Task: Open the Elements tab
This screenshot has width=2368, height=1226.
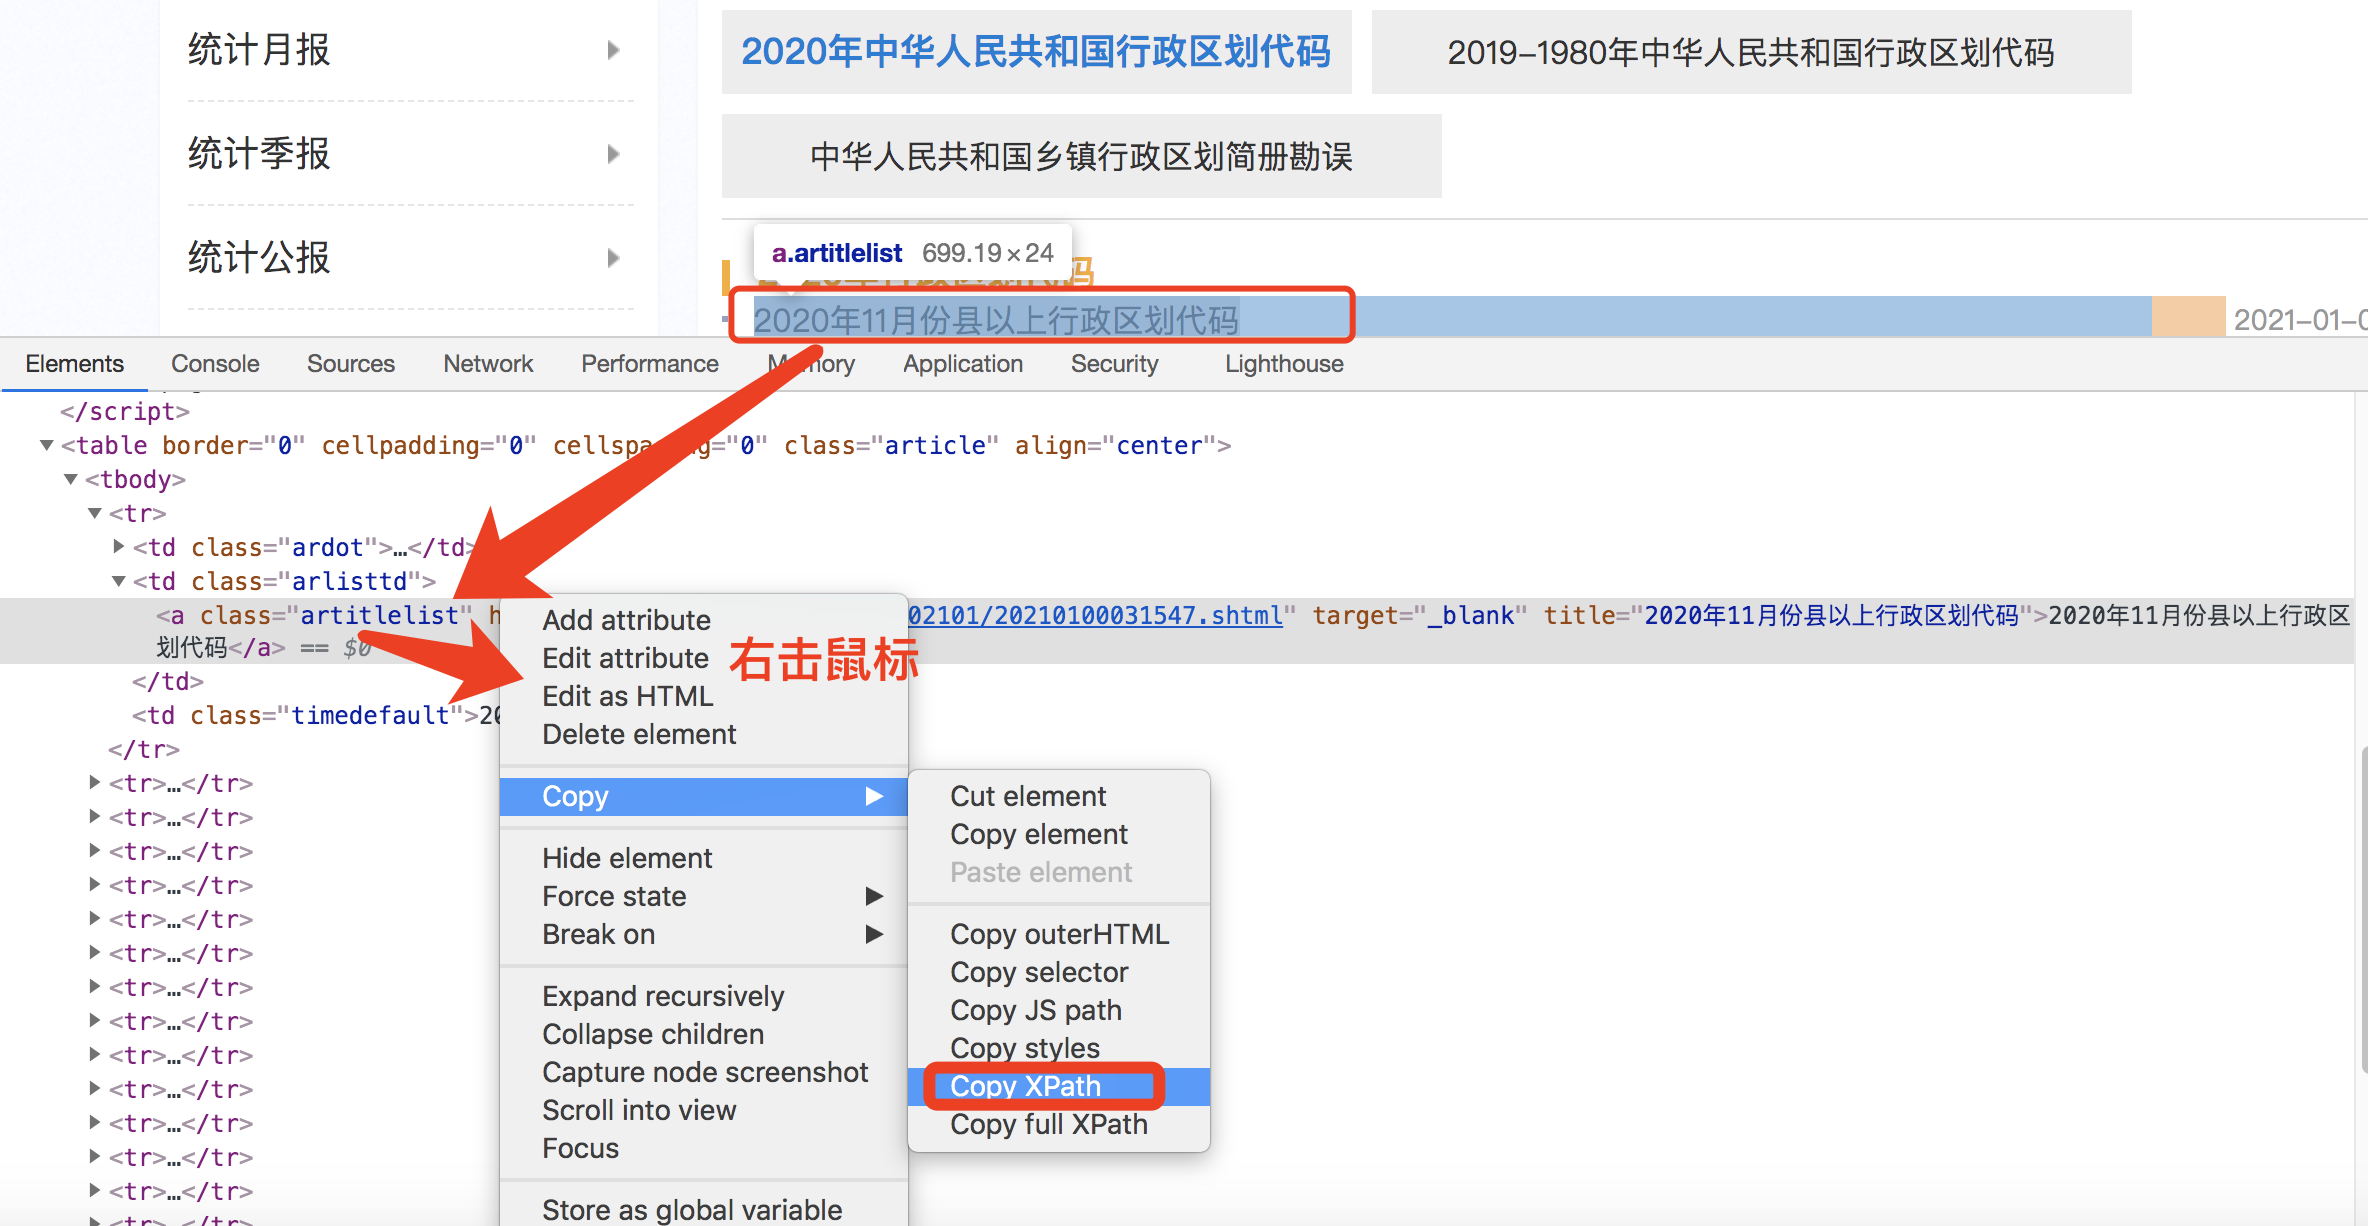Action: pos(74,364)
